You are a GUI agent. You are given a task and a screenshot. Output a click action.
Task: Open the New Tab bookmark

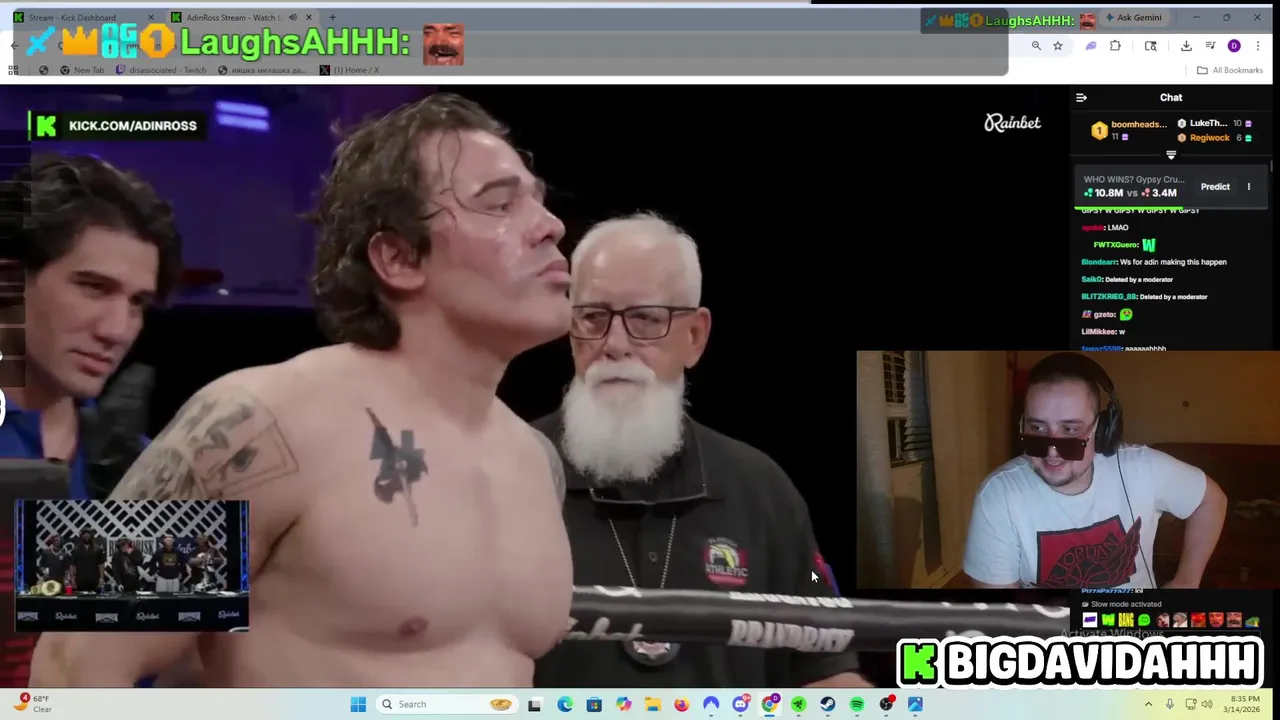81,70
